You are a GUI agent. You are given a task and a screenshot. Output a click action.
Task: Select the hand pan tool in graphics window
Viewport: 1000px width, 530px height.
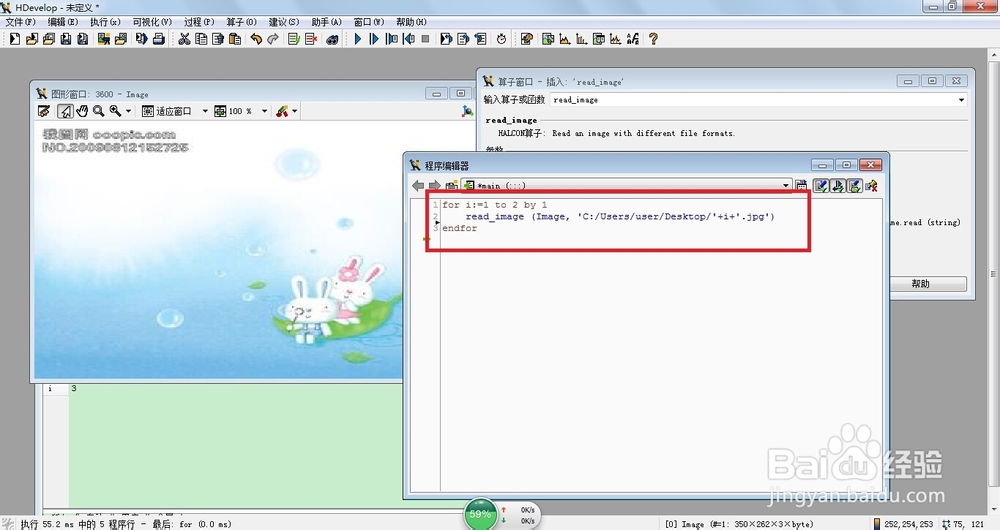[82, 111]
